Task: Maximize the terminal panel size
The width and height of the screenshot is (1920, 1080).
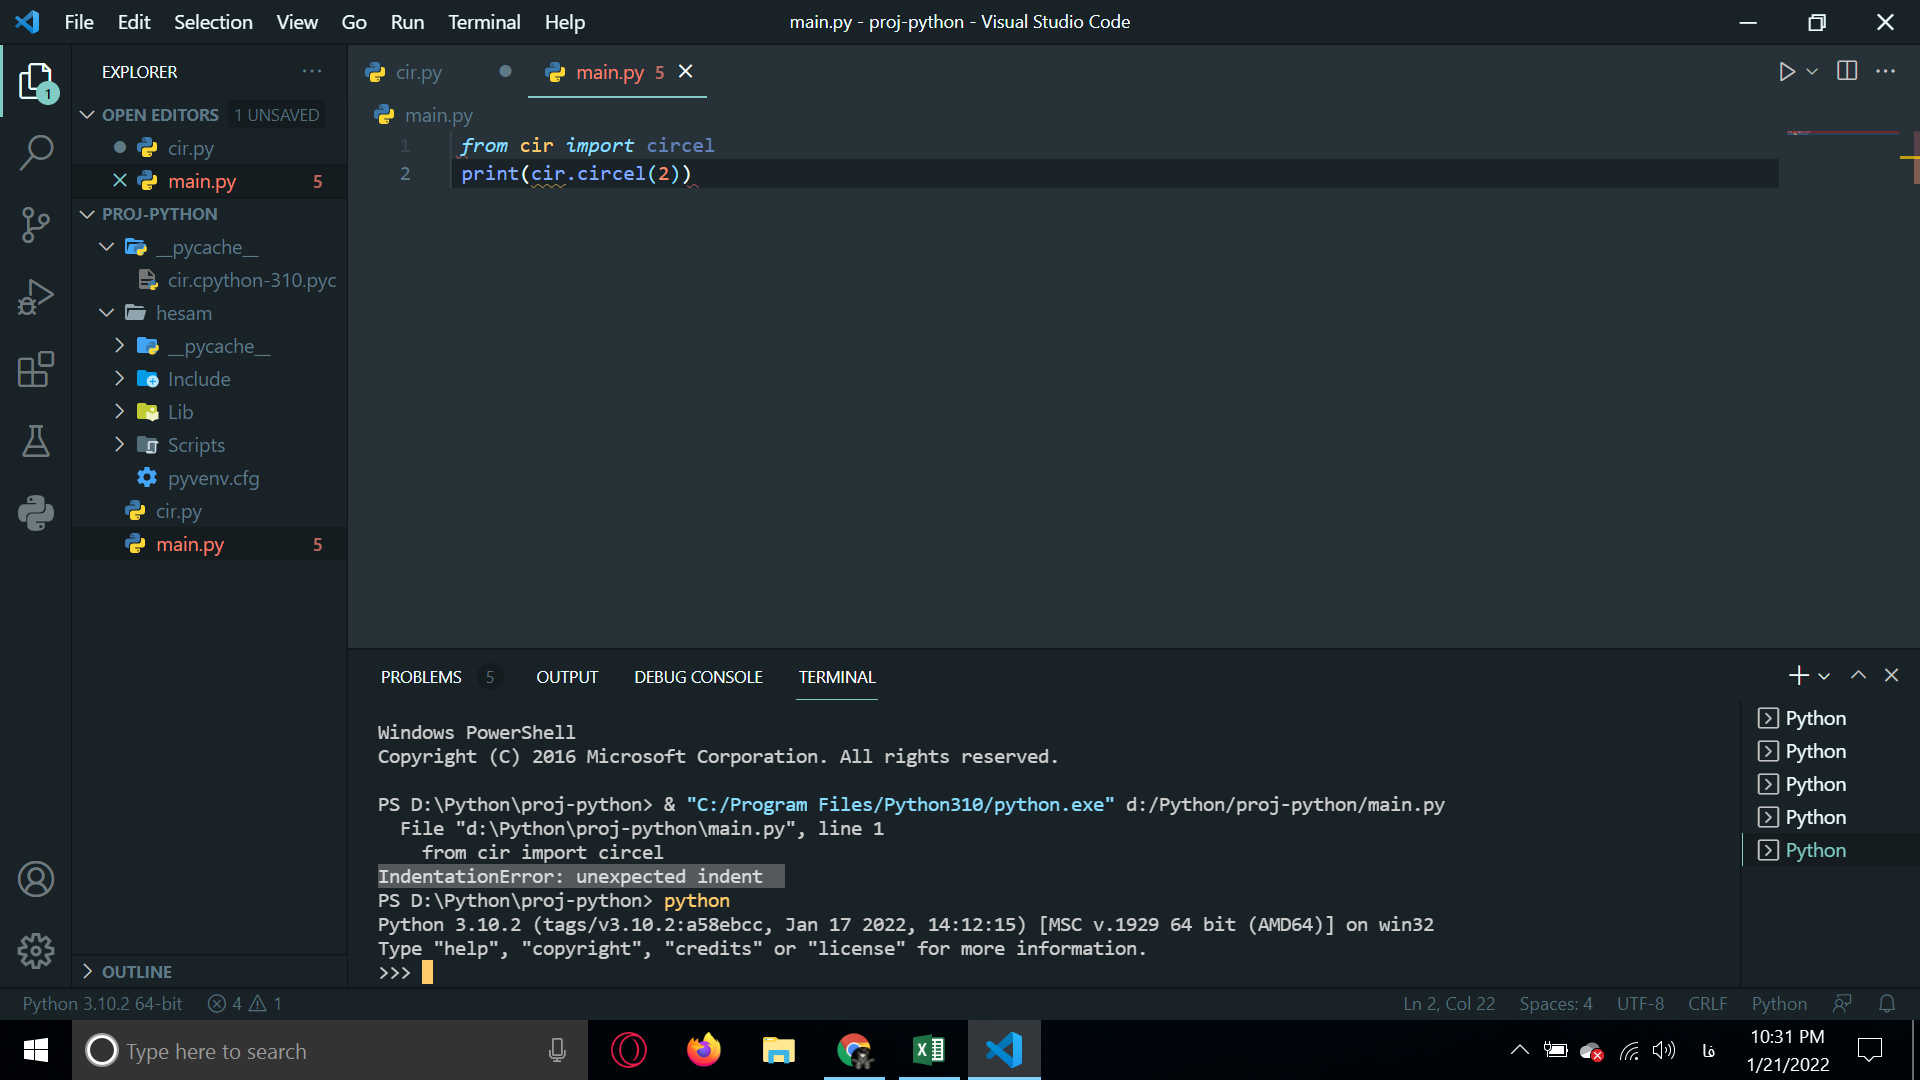Action: pos(1858,676)
